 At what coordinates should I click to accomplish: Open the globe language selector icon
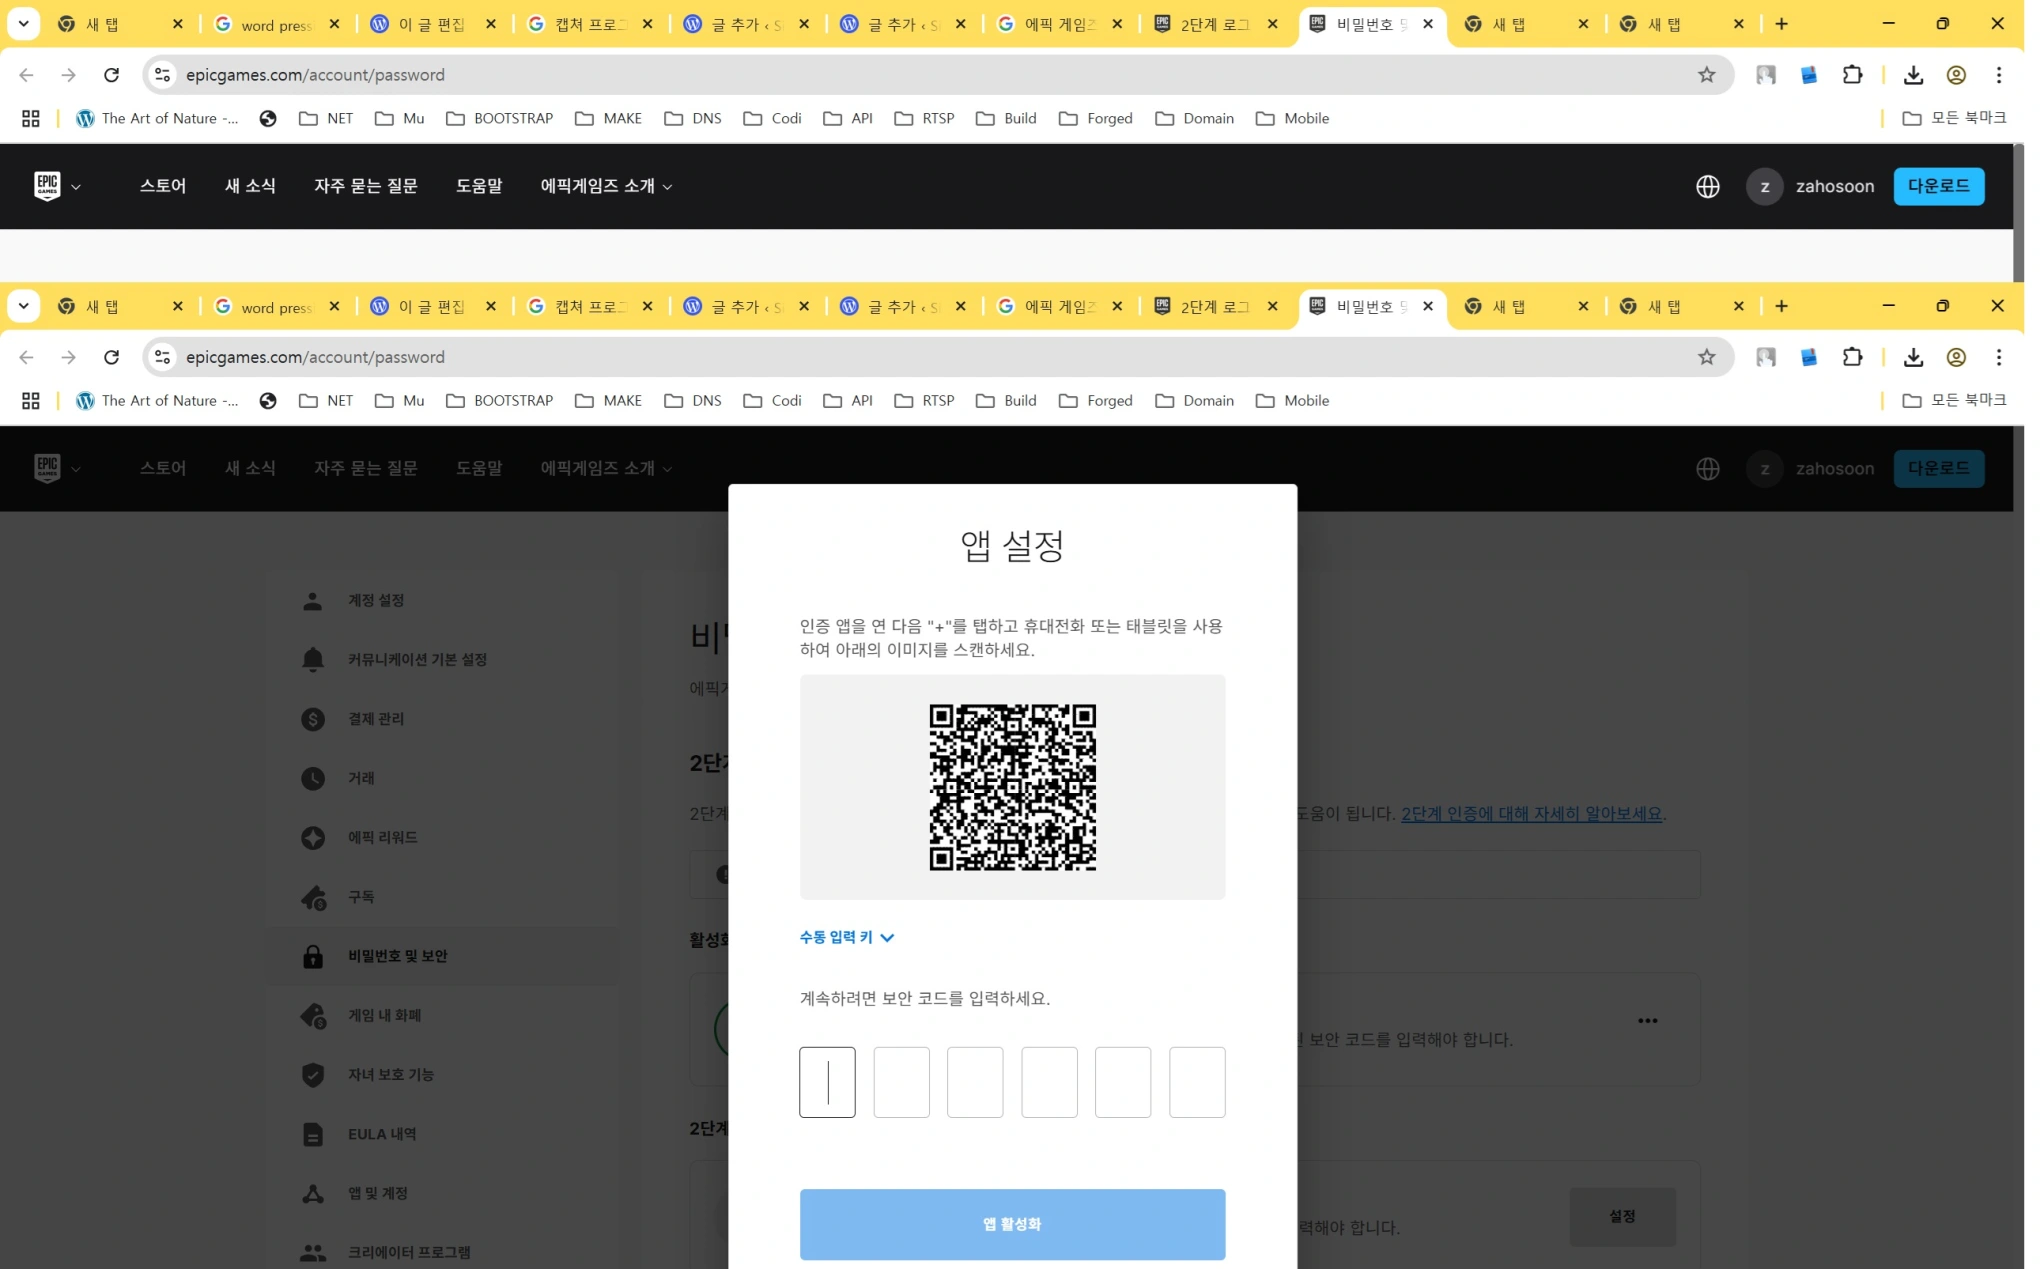pos(1707,468)
